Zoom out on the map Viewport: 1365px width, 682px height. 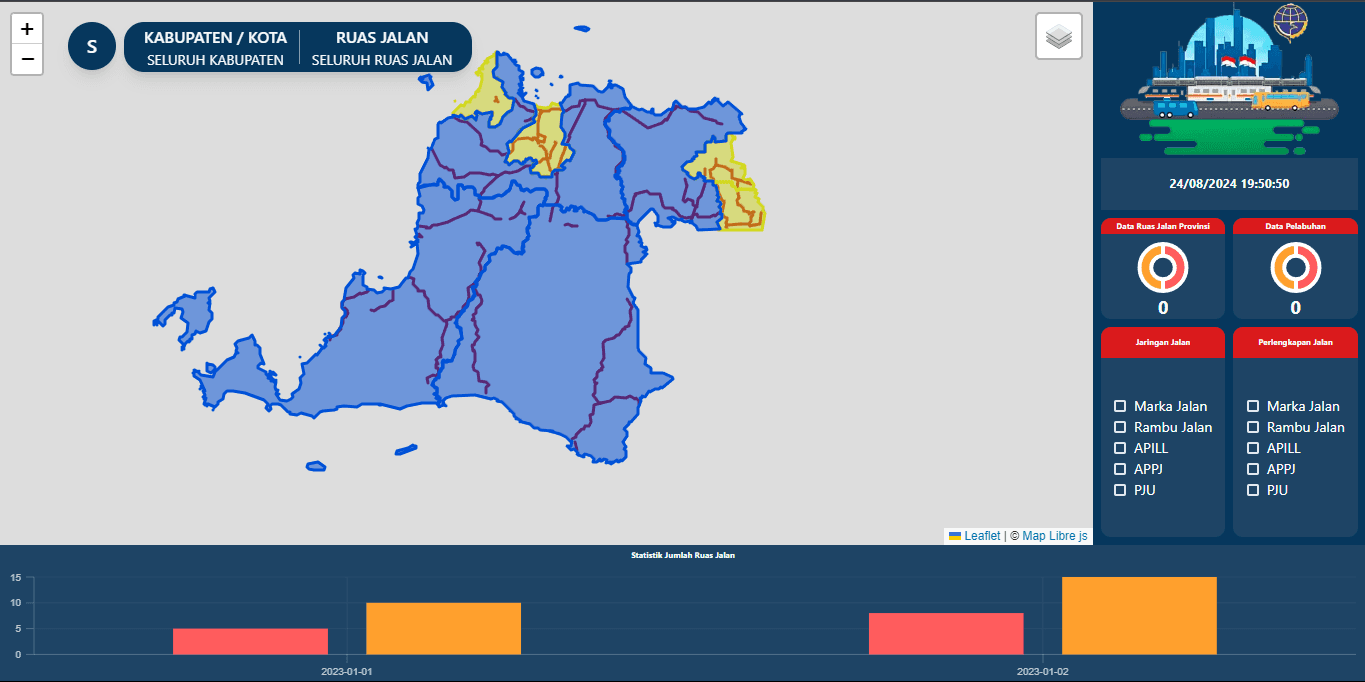[x=27, y=59]
